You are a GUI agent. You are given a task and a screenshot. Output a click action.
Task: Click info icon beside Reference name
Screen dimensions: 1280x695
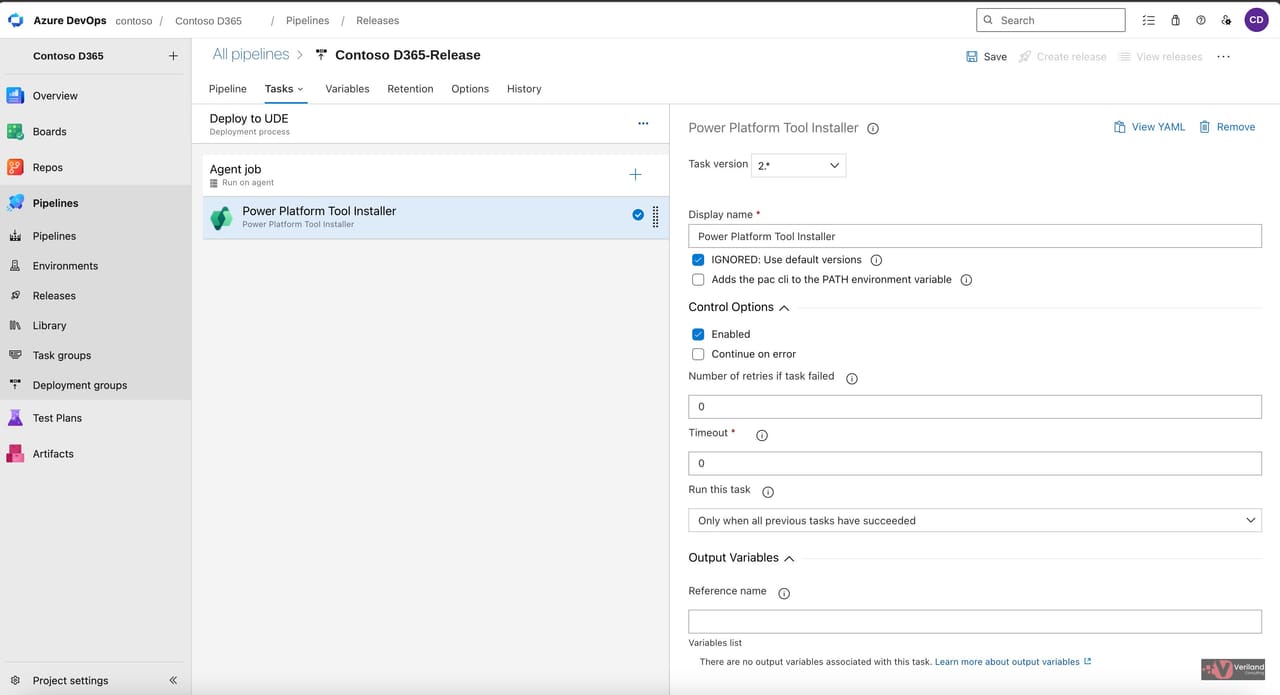point(784,594)
